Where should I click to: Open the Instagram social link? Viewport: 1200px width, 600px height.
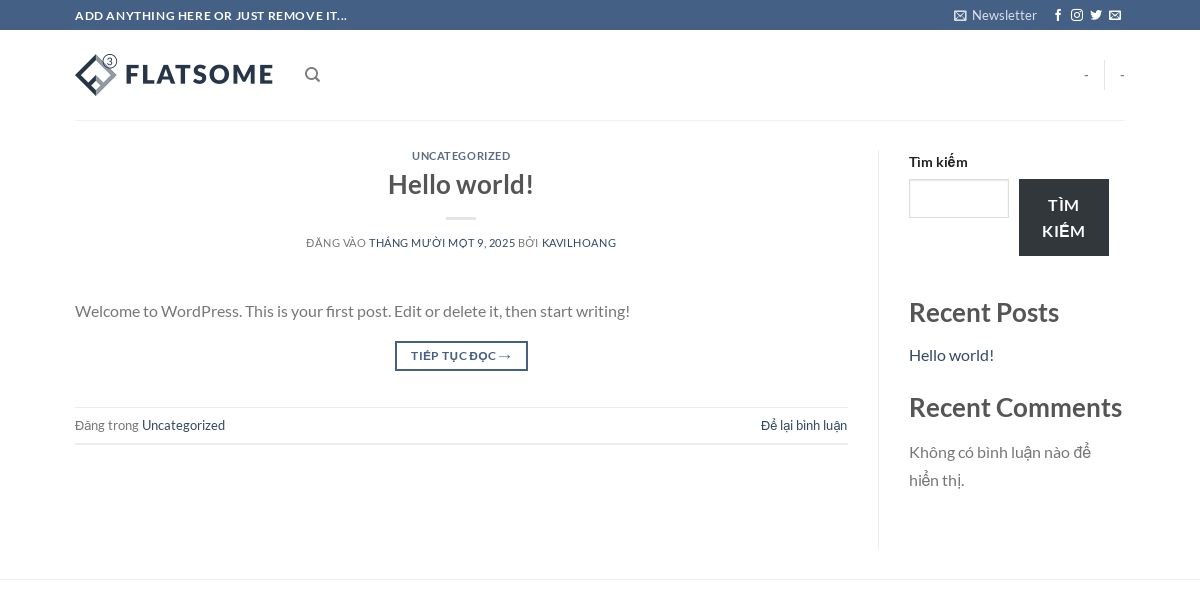(x=1077, y=15)
